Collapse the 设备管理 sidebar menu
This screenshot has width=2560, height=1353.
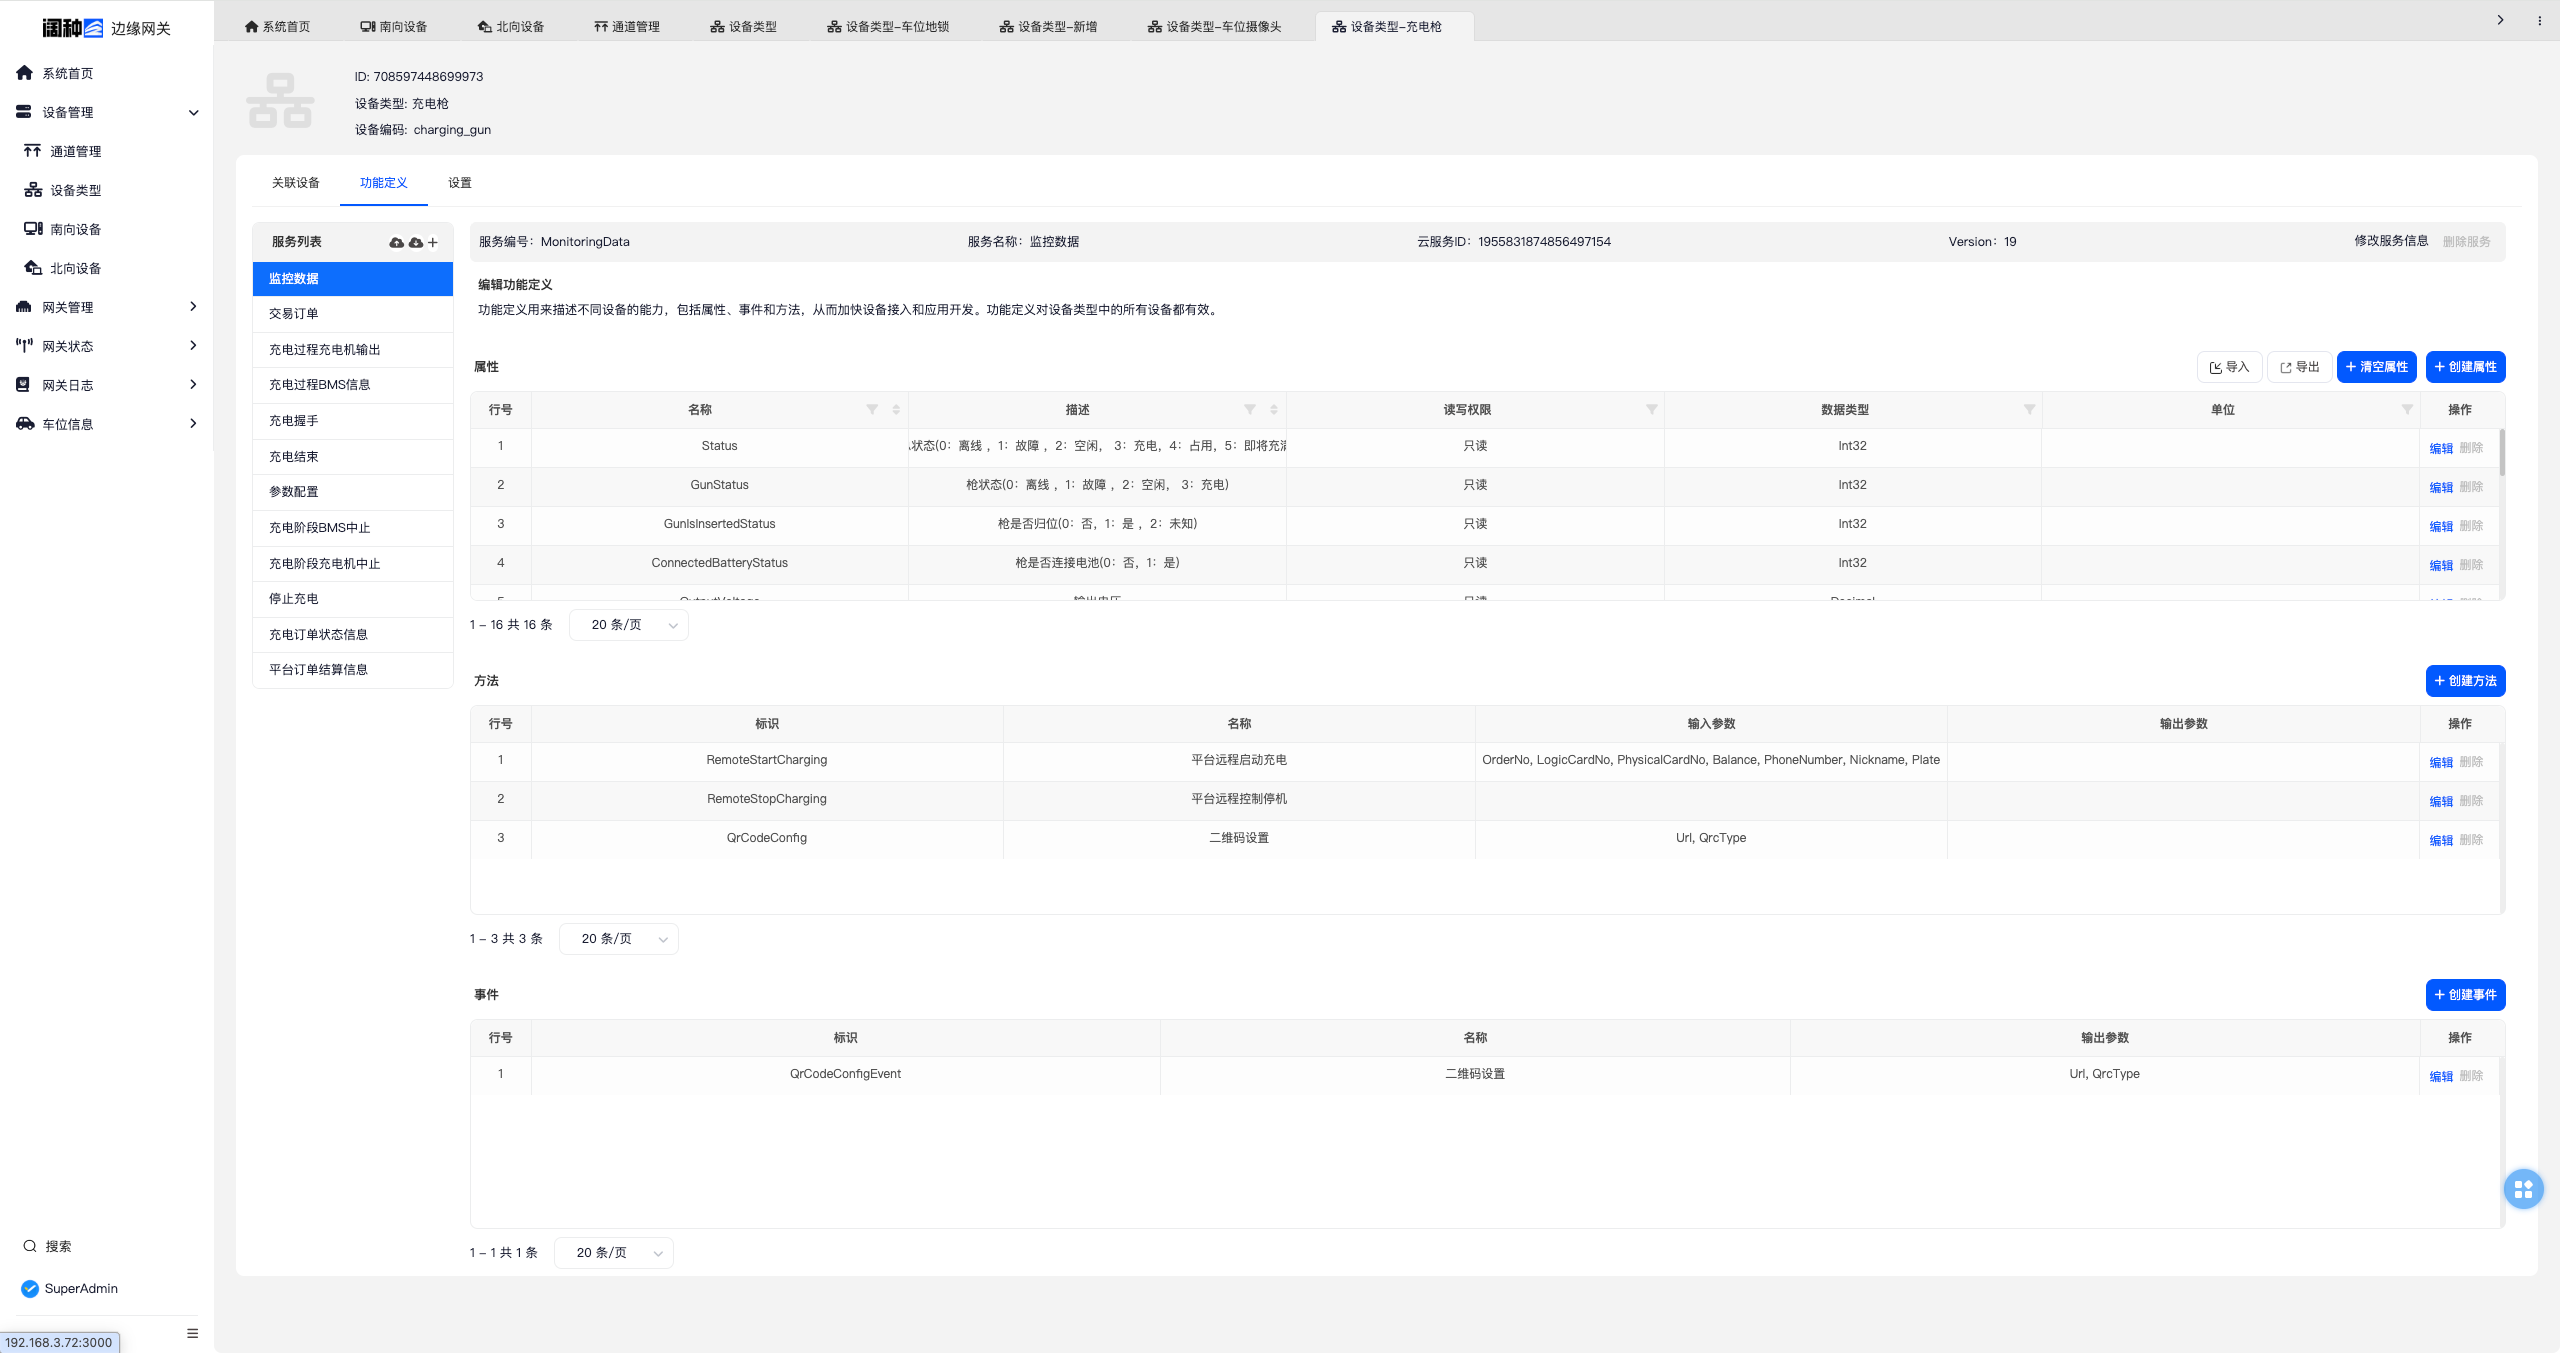click(193, 112)
